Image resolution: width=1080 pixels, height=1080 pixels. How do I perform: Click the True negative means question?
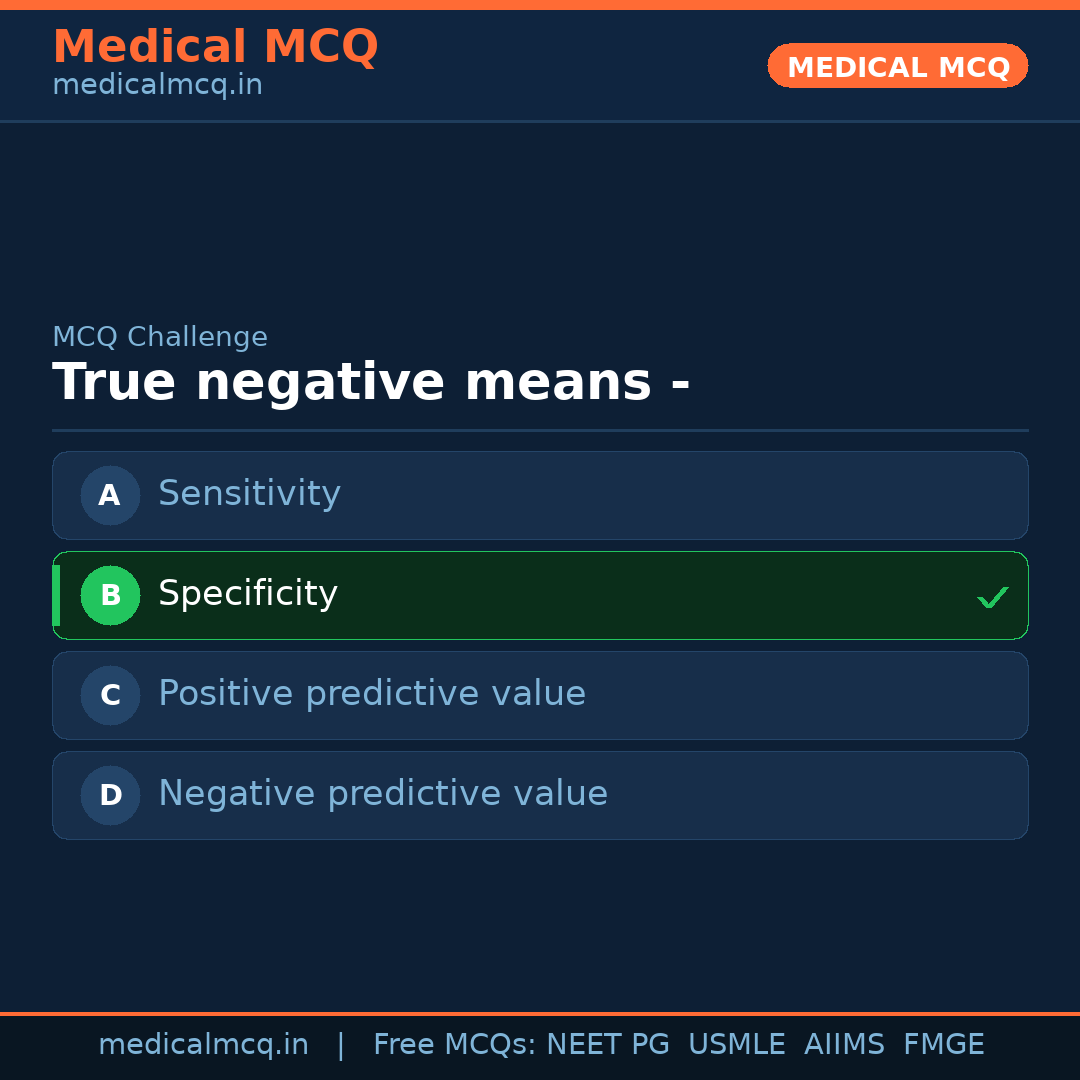click(x=371, y=383)
